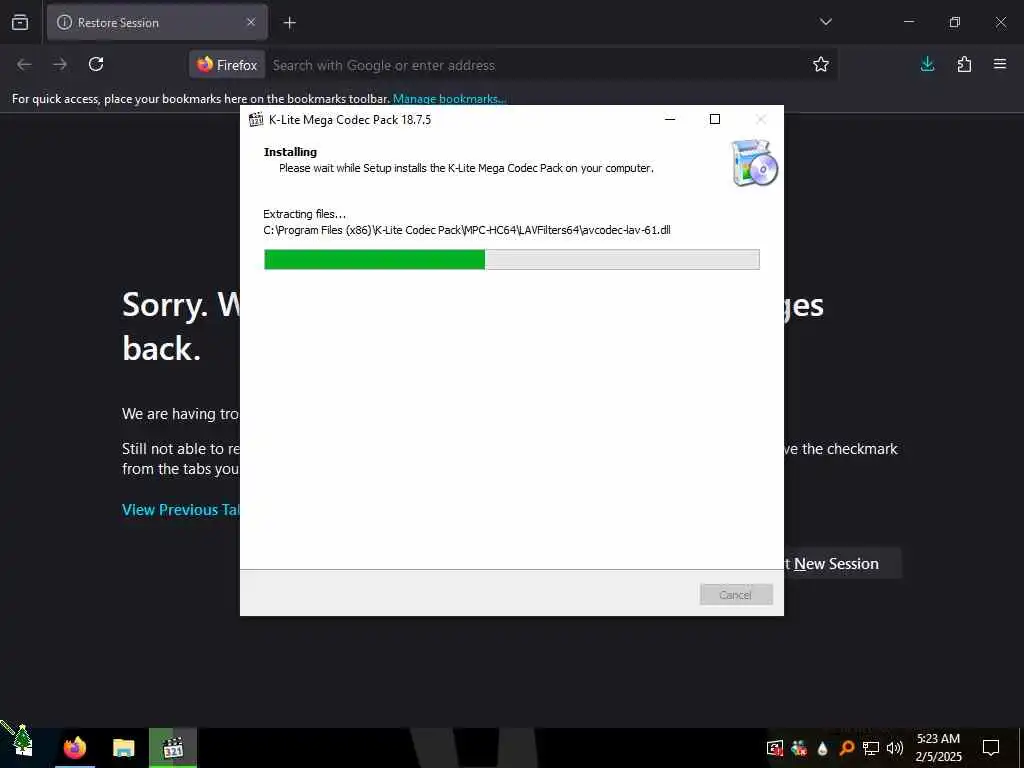
Task: Go back with the back arrow
Action: pos(24,64)
